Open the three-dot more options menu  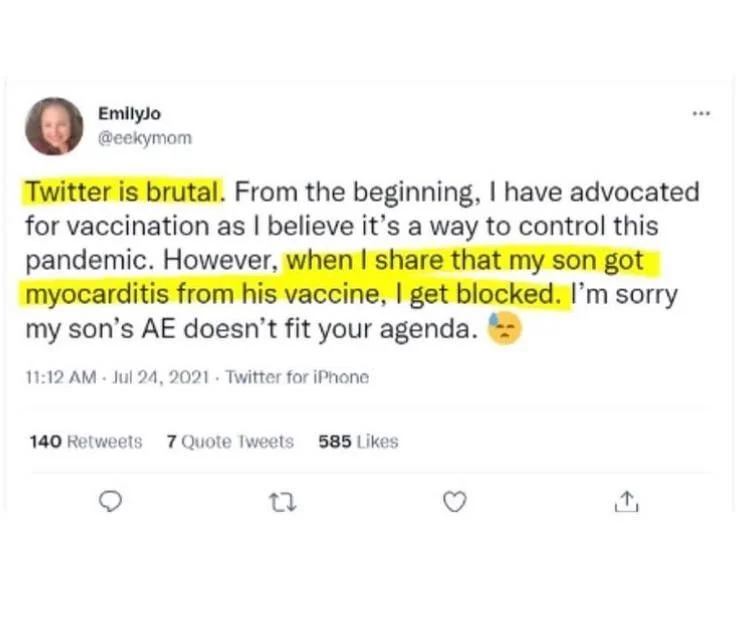[x=701, y=115]
